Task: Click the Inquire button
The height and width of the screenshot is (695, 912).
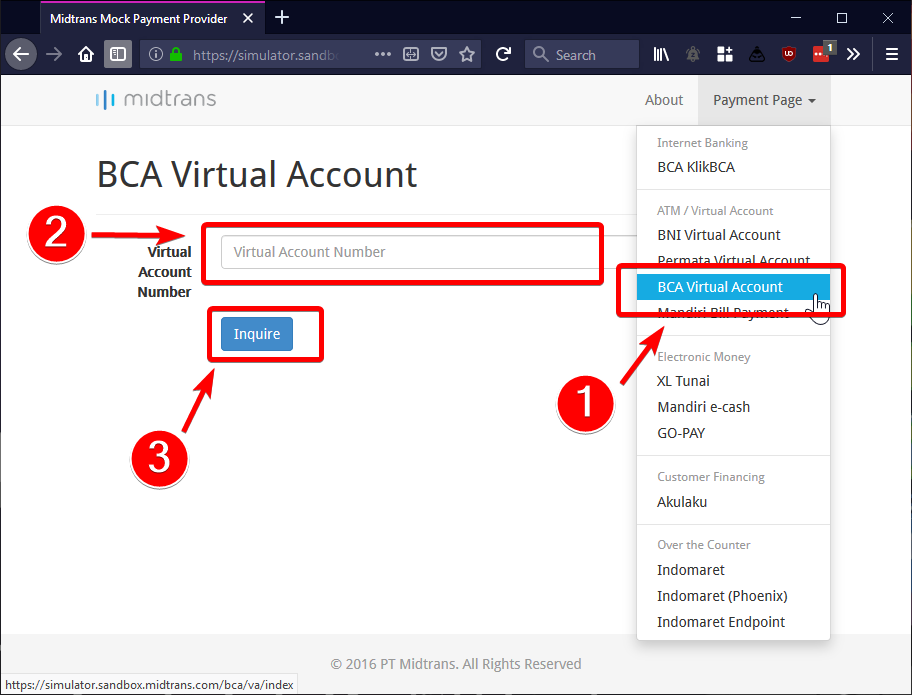Action: (256, 334)
